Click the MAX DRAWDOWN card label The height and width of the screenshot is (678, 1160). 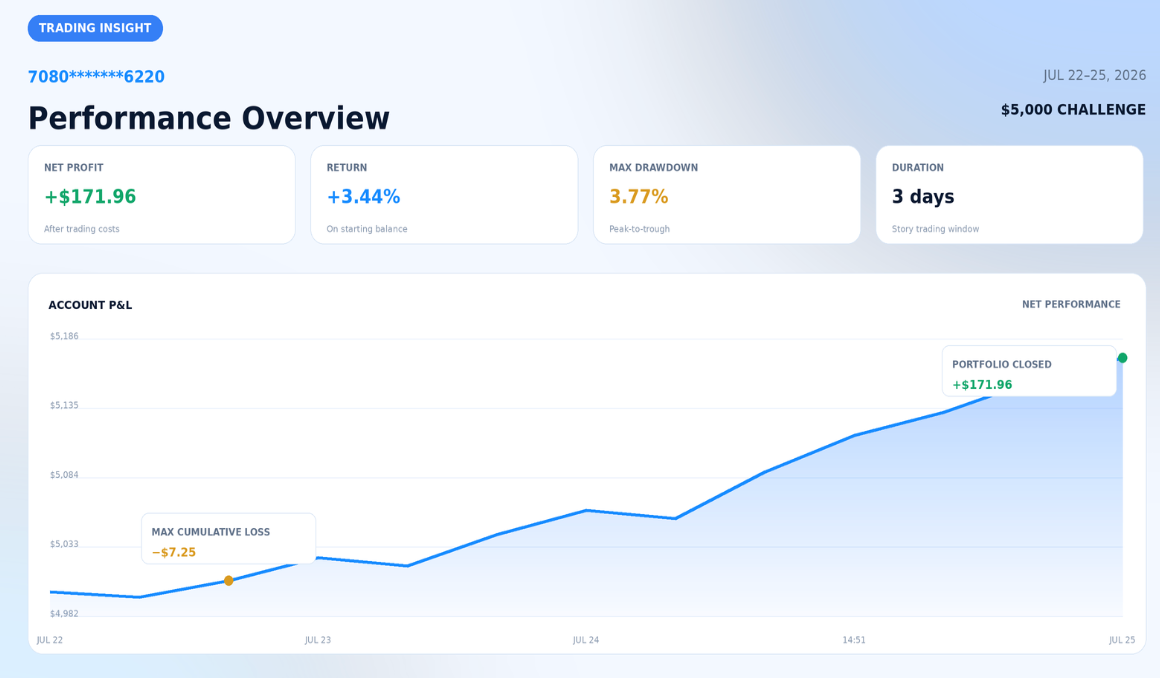653,168
